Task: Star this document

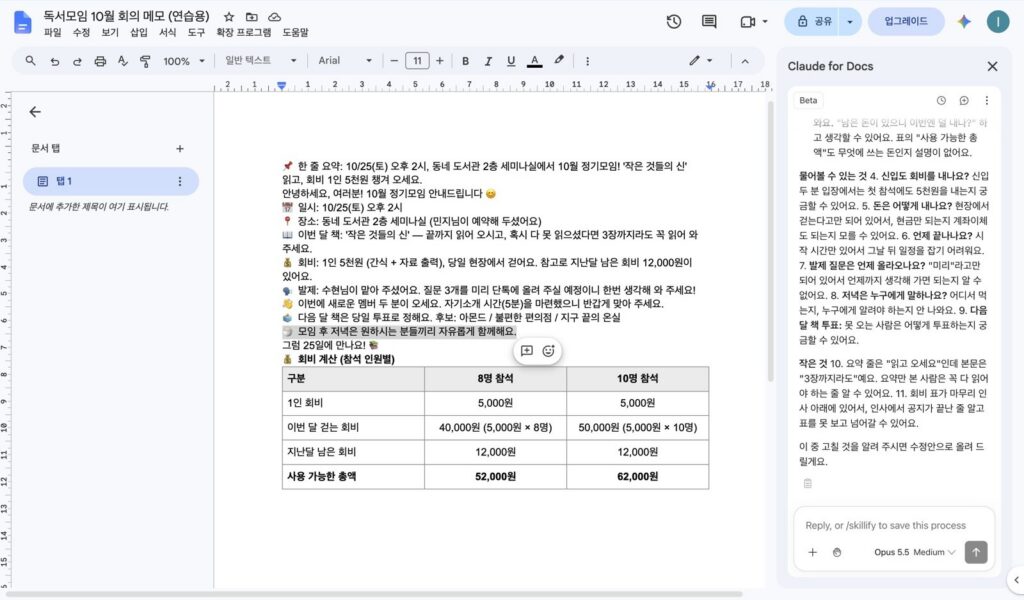Action: tap(229, 17)
